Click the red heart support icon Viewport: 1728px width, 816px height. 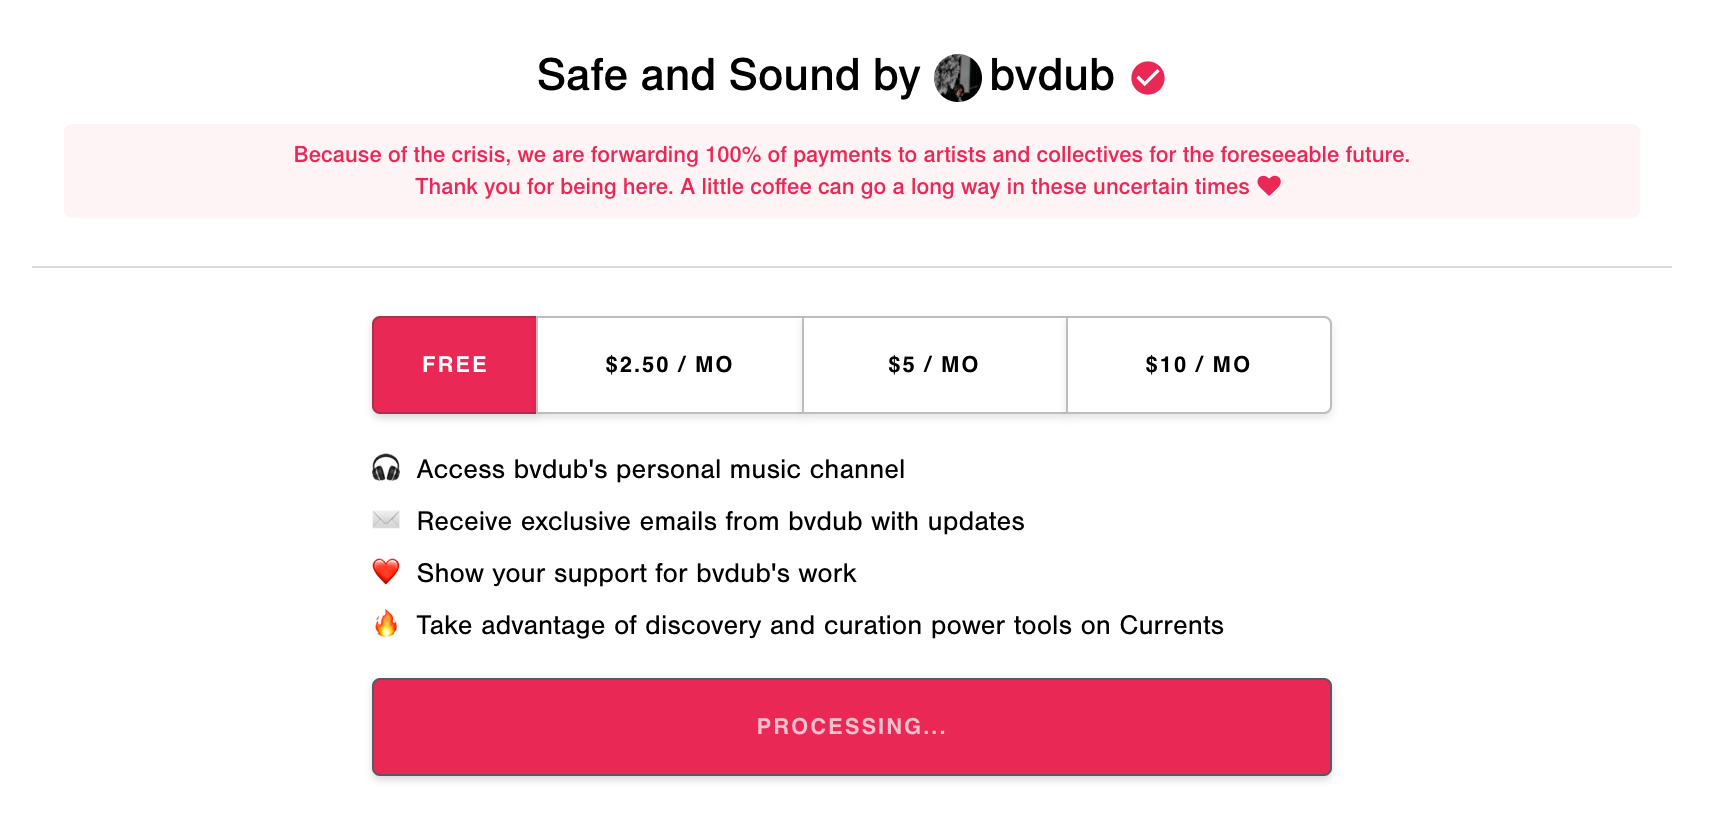point(386,572)
